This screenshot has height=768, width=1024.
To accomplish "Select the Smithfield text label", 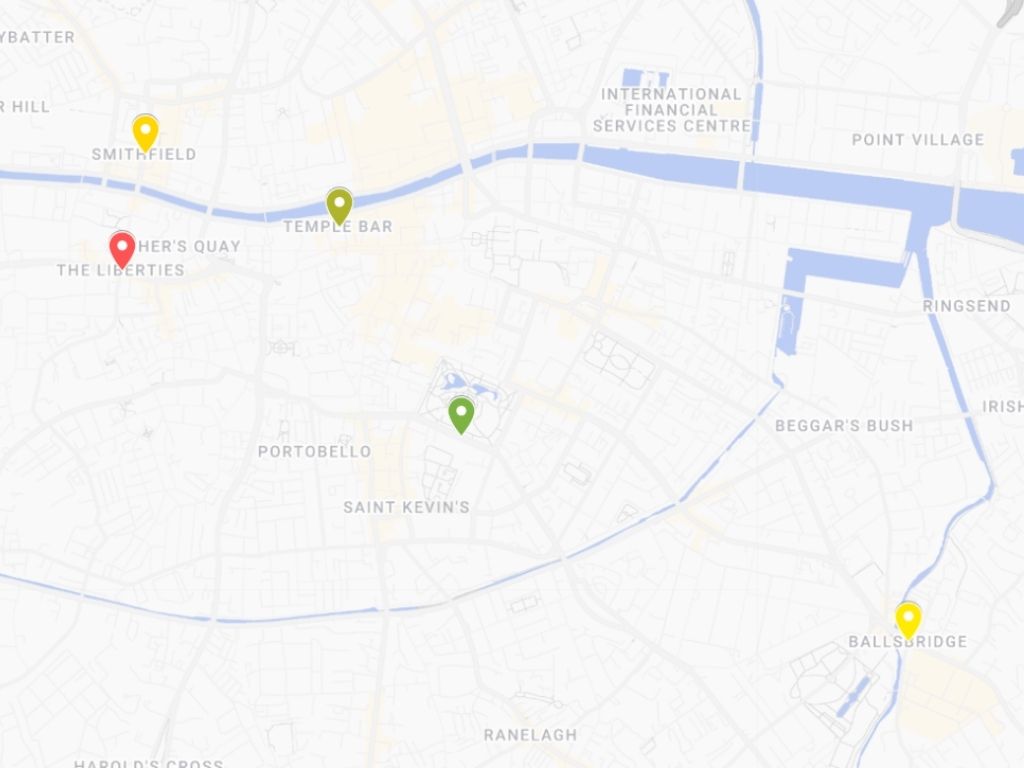I will pyautogui.click(x=144, y=154).
